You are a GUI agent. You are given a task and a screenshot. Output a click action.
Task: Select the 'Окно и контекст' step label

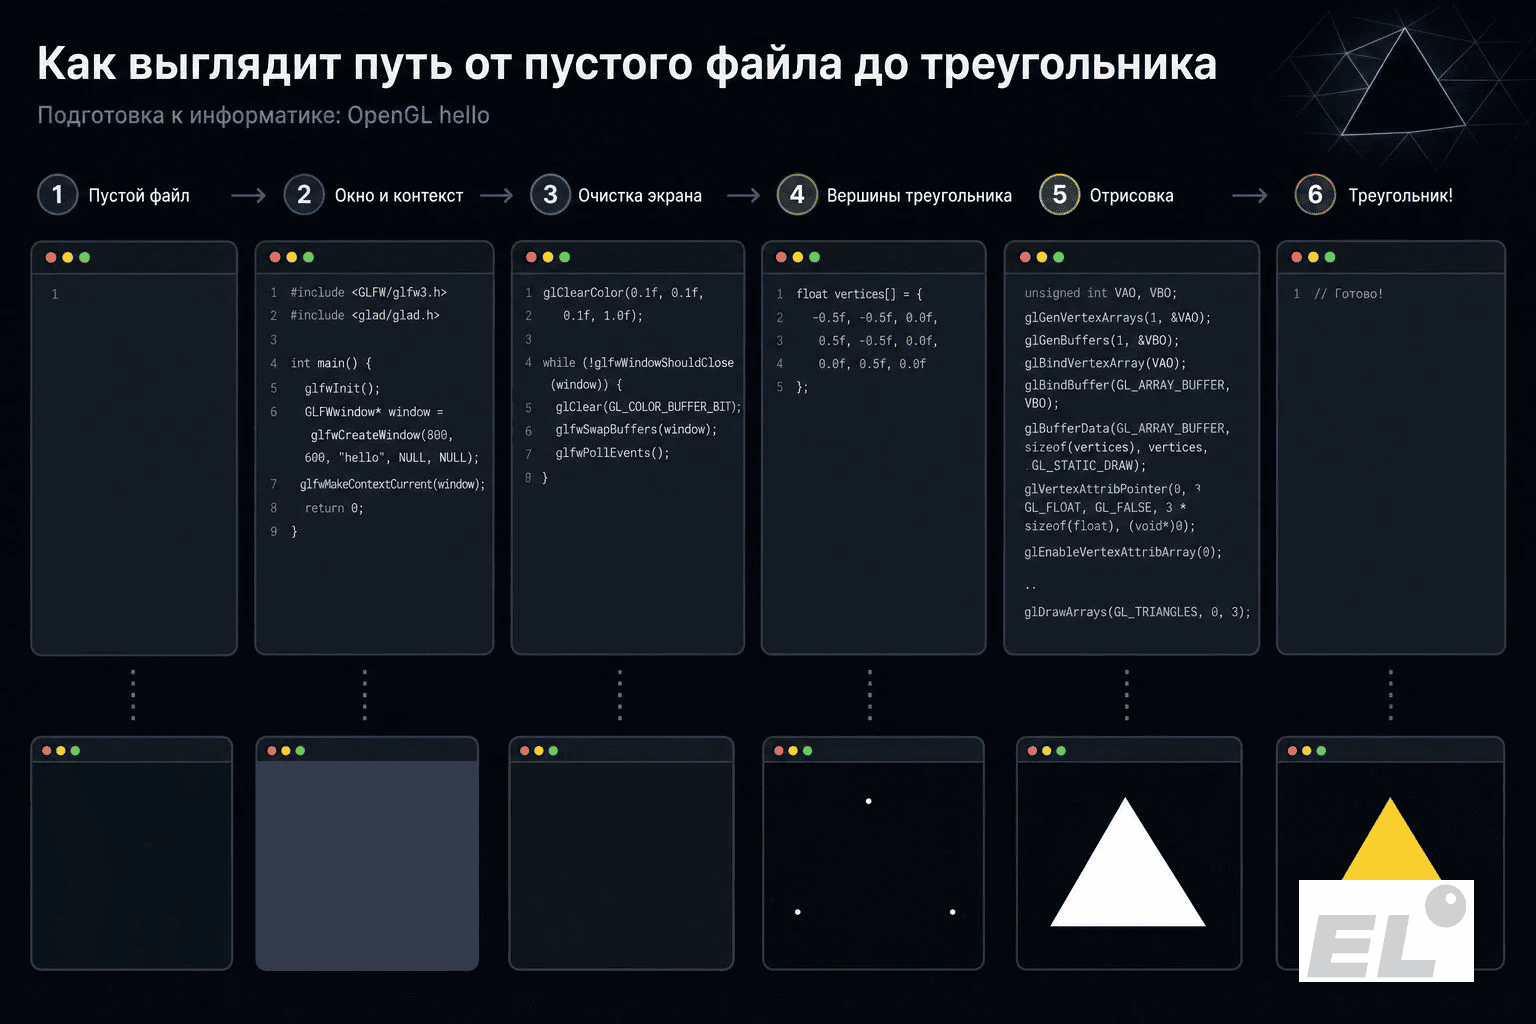399,196
